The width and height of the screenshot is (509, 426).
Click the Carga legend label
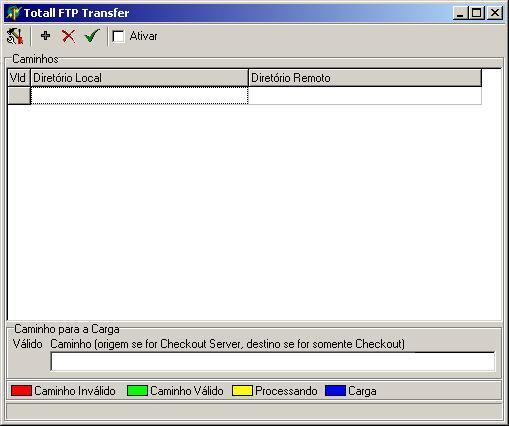pyautogui.click(x=362, y=391)
